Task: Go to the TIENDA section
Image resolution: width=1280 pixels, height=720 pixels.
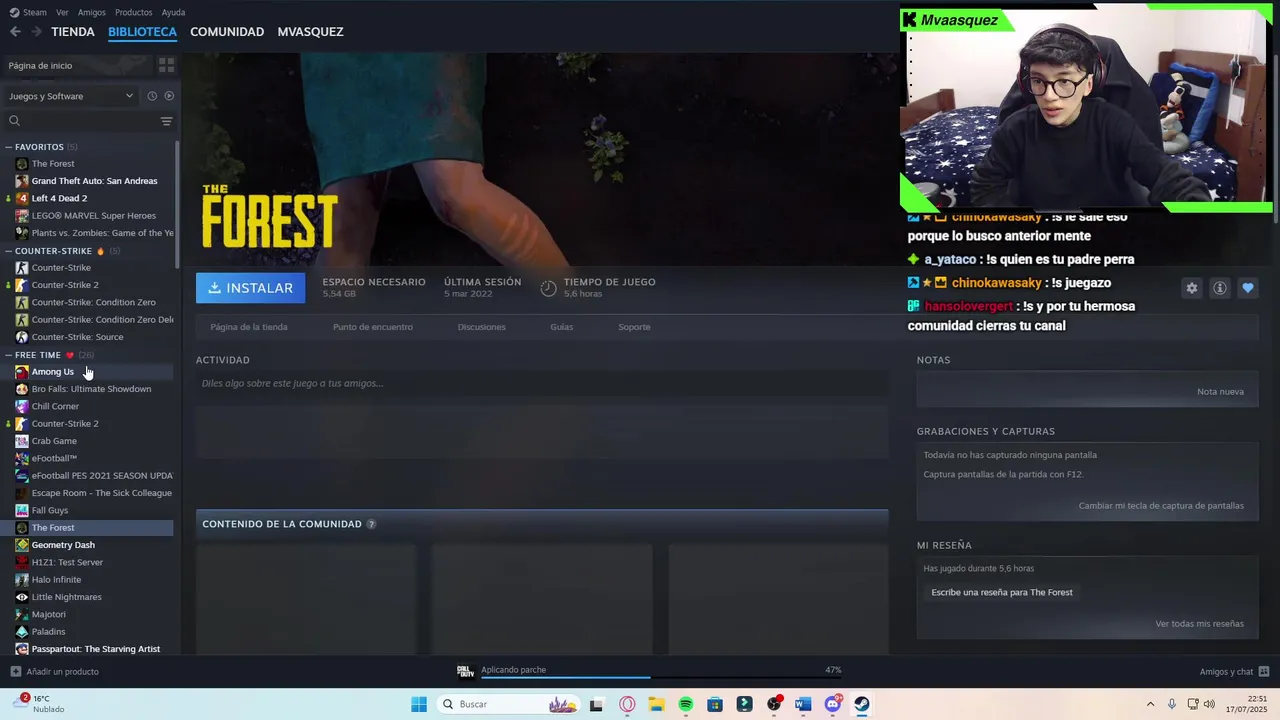Action: point(73,32)
